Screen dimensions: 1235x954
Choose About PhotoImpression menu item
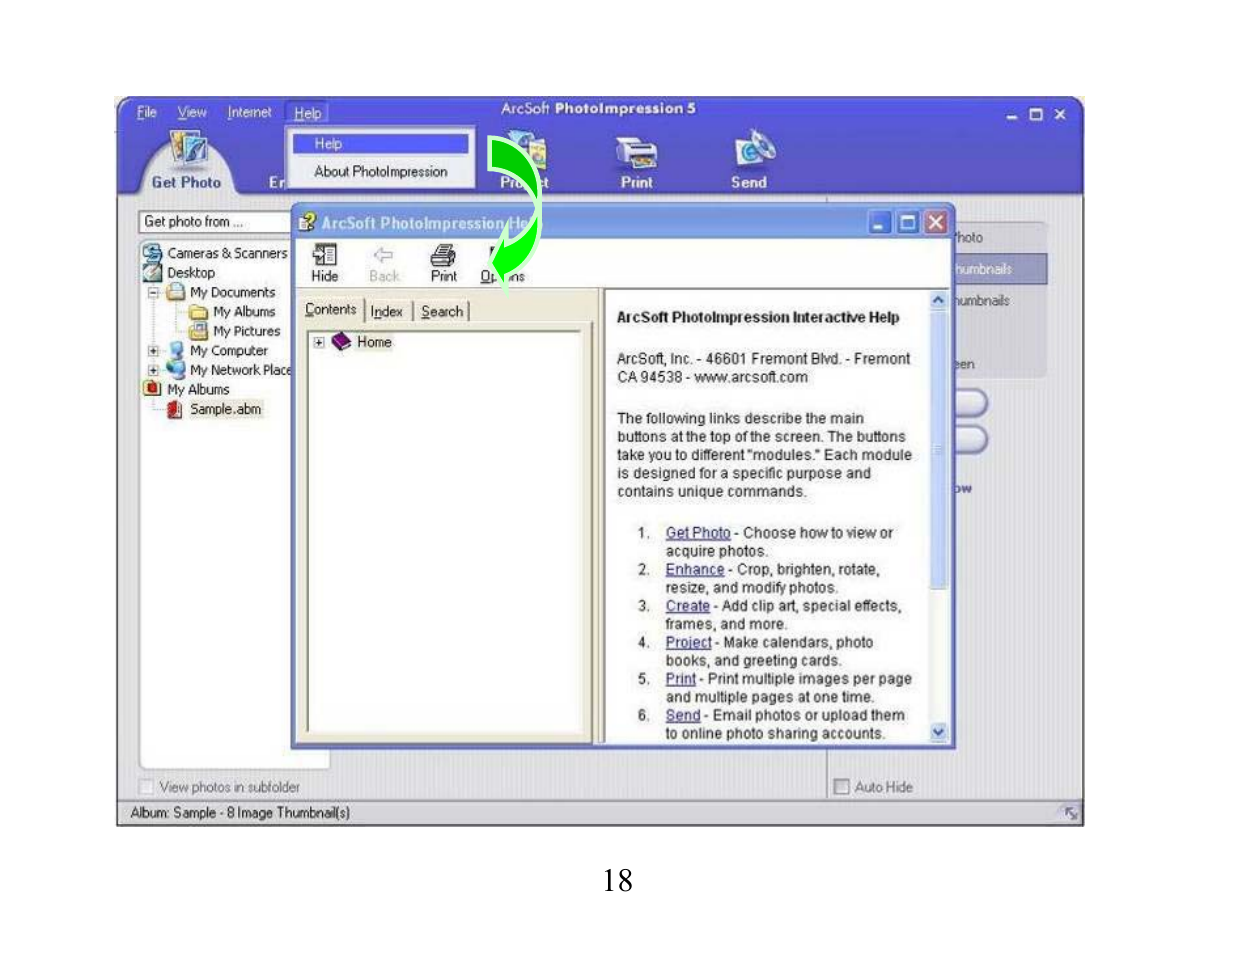coord(380,172)
